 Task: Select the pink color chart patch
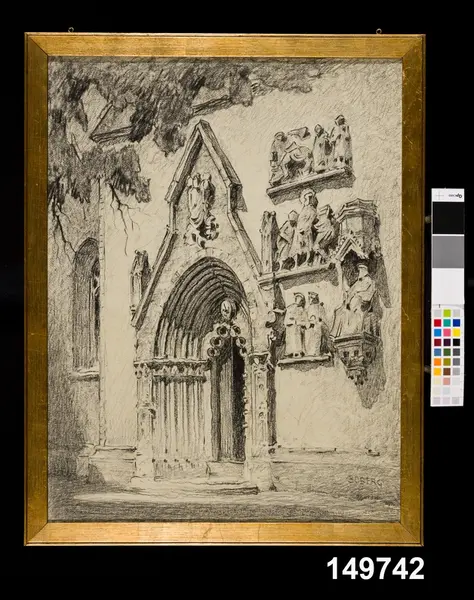pyautogui.click(x=447, y=333)
